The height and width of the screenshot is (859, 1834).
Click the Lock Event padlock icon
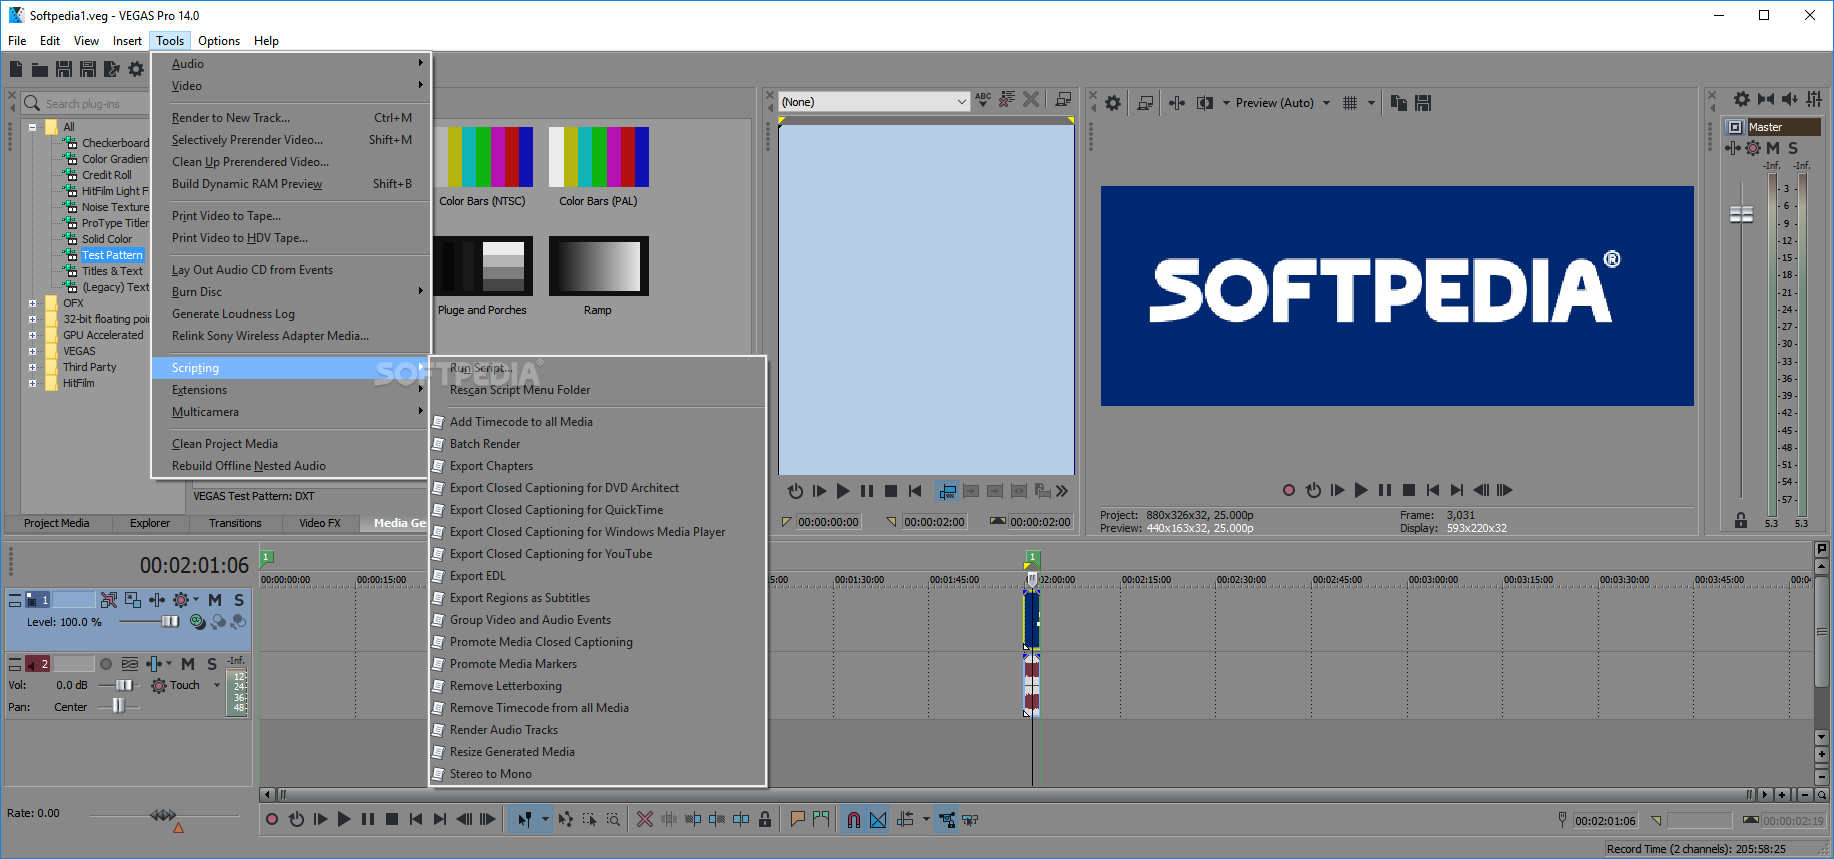point(765,819)
